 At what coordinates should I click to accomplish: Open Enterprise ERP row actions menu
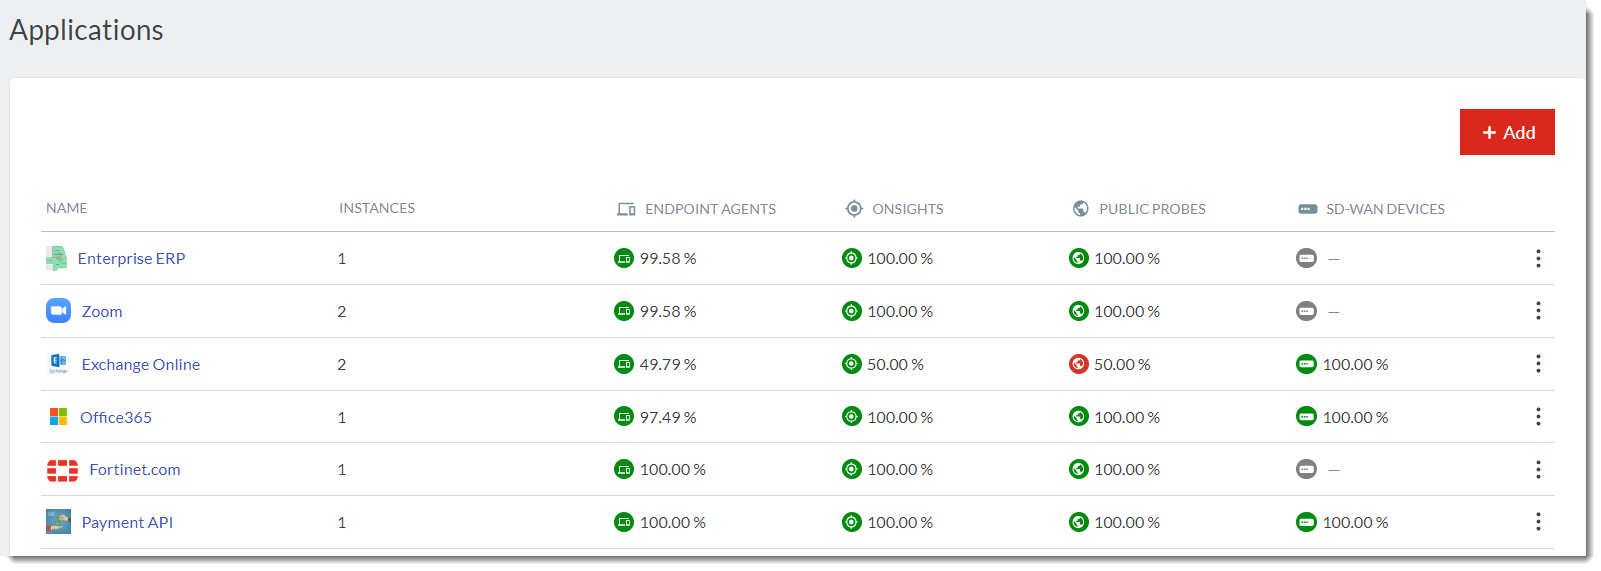1538,258
